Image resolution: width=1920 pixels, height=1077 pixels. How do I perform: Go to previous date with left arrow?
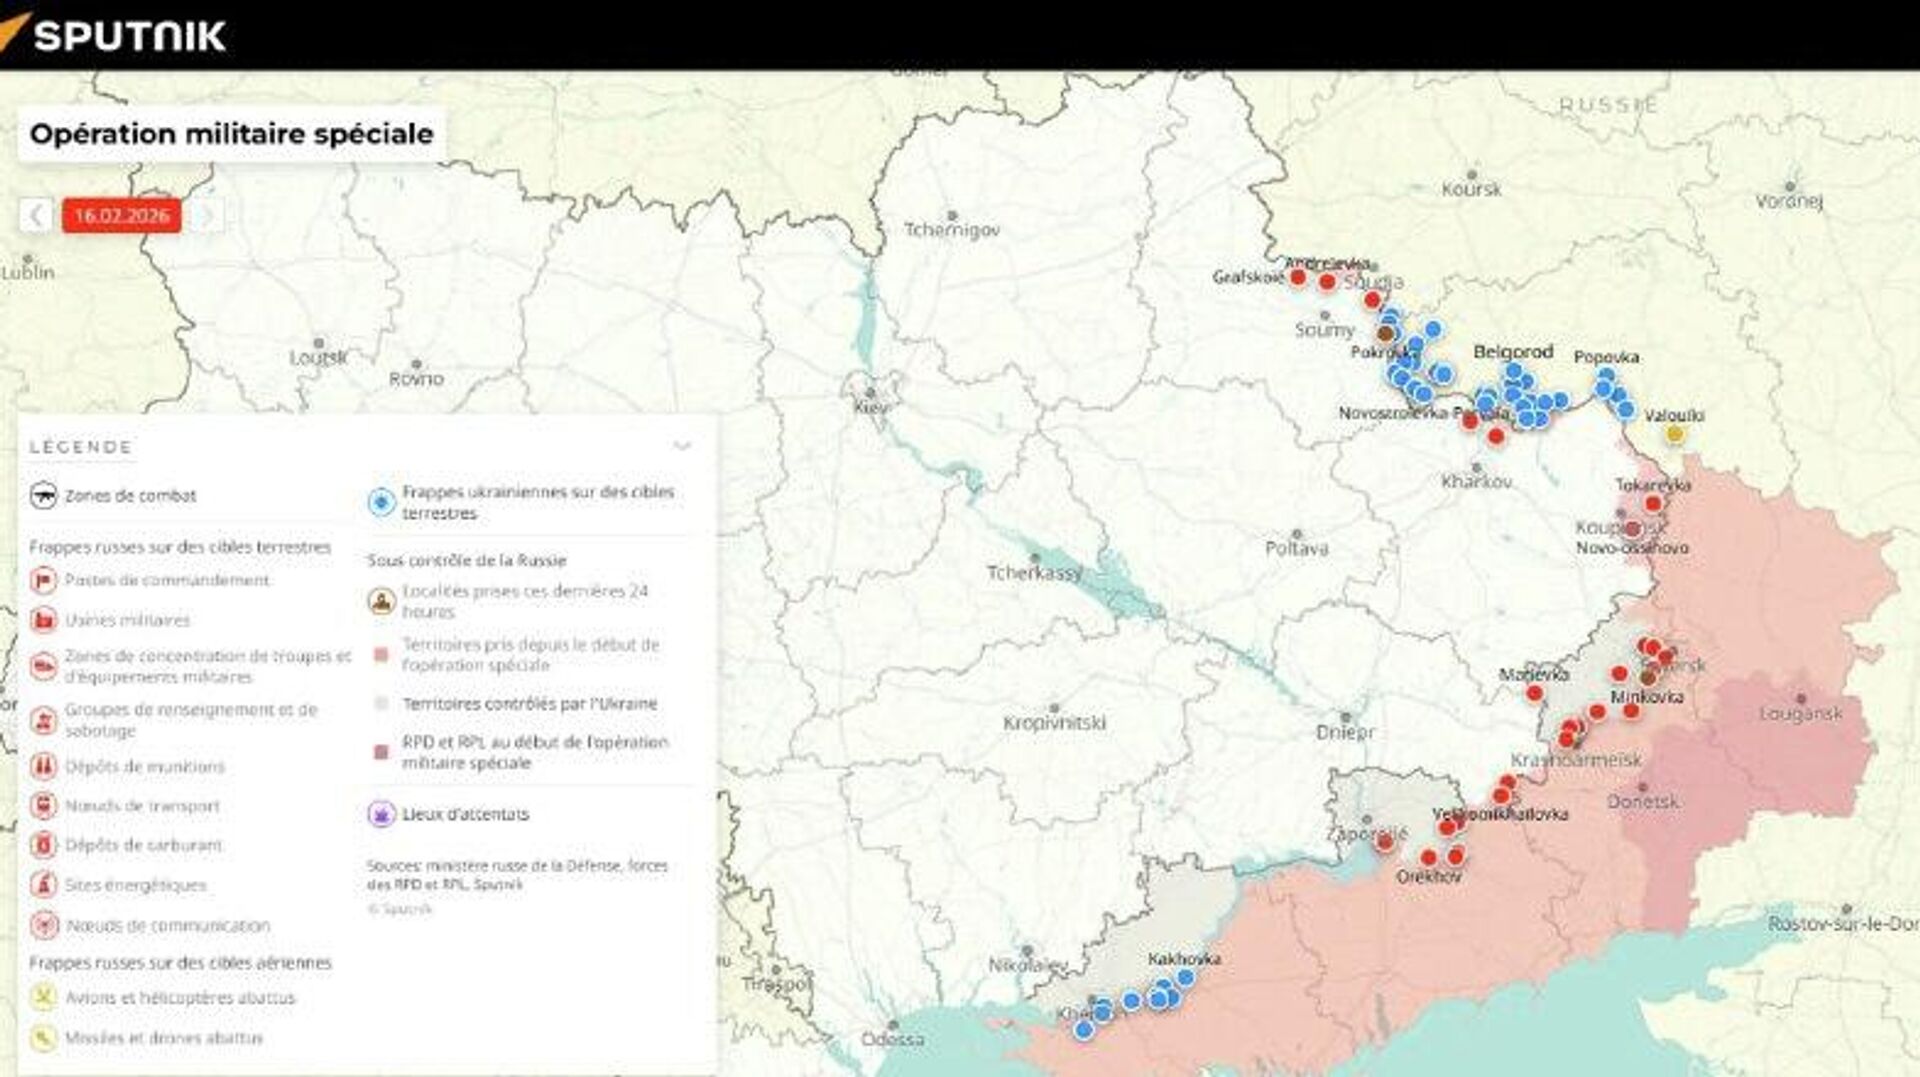36,215
